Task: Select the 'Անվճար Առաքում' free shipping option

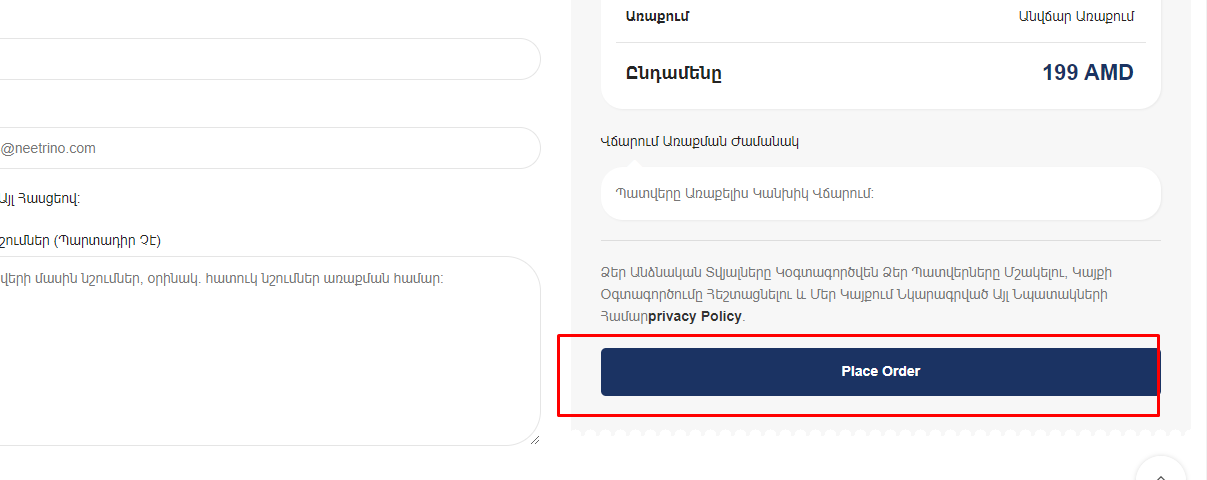Action: [x=1075, y=16]
